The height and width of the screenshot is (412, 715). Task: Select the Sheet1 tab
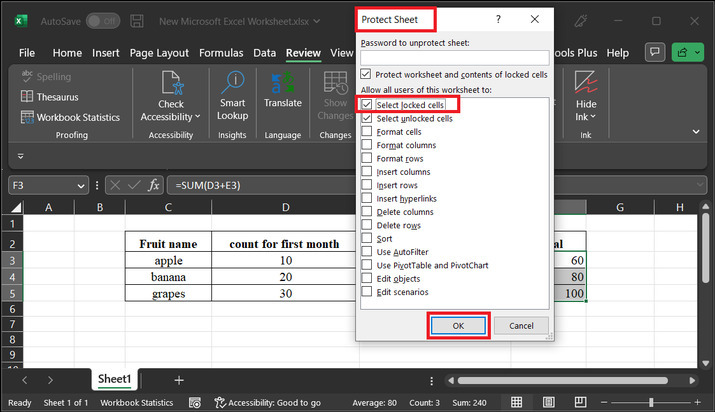tap(114, 379)
